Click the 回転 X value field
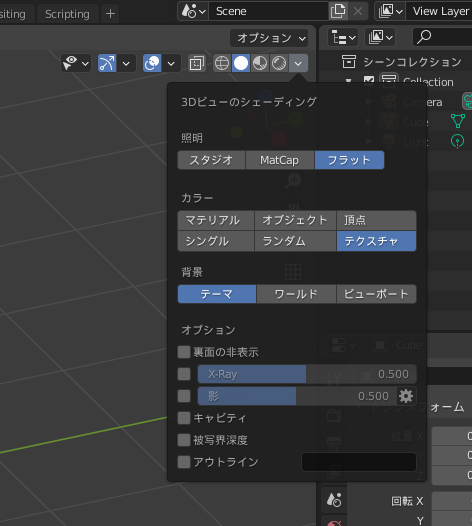472x526 pixels. [x=452, y=501]
